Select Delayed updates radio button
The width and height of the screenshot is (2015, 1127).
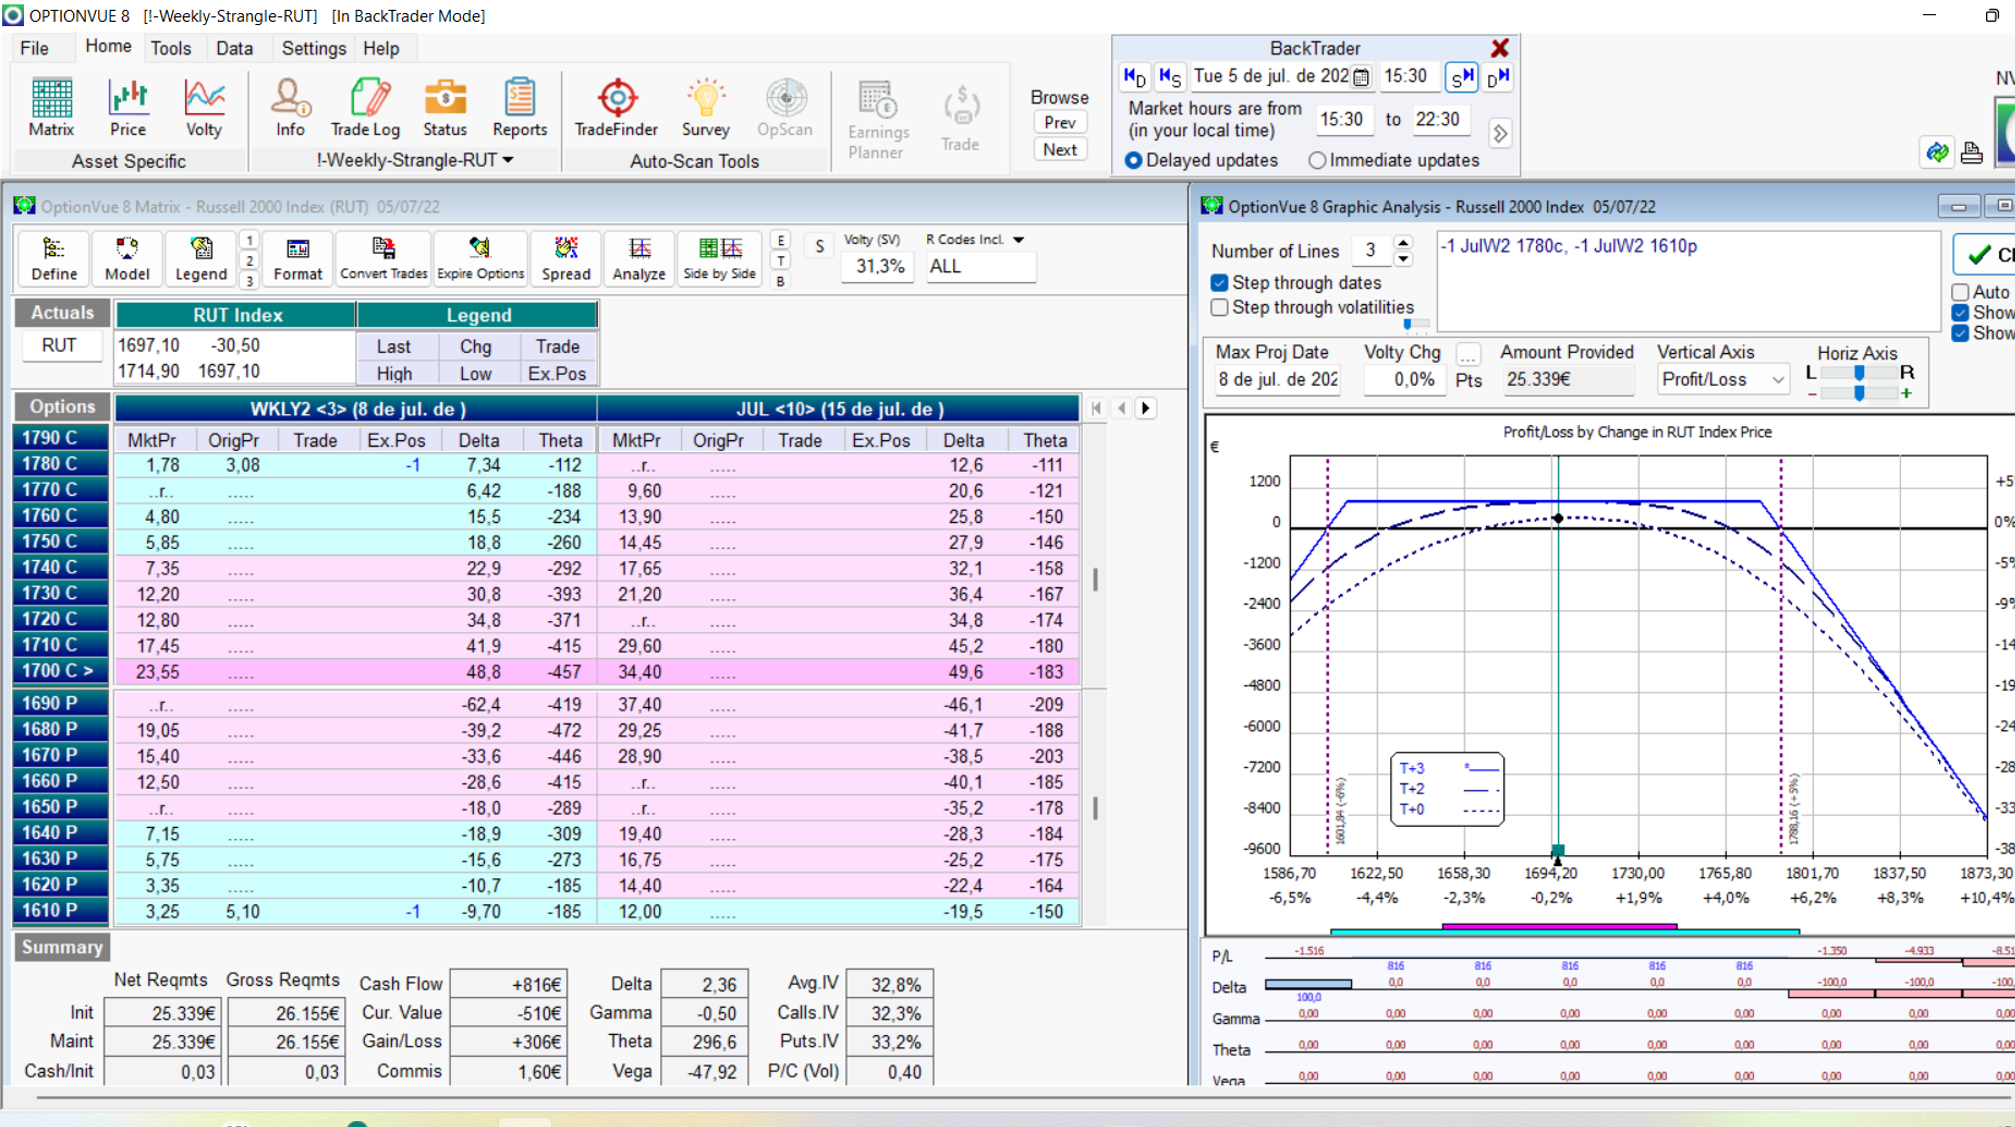pyautogui.click(x=1134, y=160)
